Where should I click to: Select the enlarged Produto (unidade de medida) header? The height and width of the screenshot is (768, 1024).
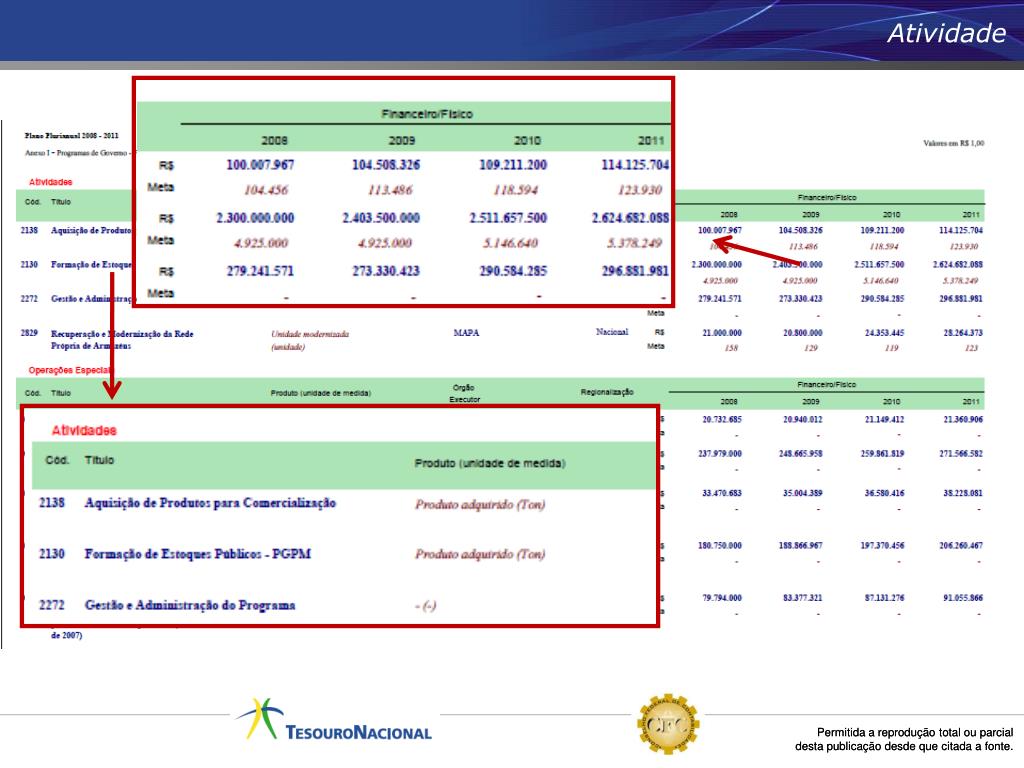pyautogui.click(x=490, y=463)
